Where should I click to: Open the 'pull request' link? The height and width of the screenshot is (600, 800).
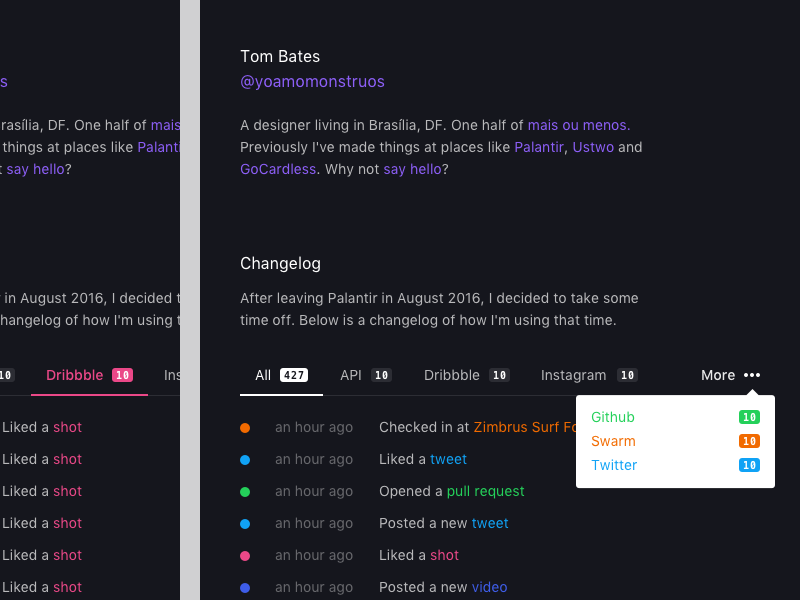(485, 491)
